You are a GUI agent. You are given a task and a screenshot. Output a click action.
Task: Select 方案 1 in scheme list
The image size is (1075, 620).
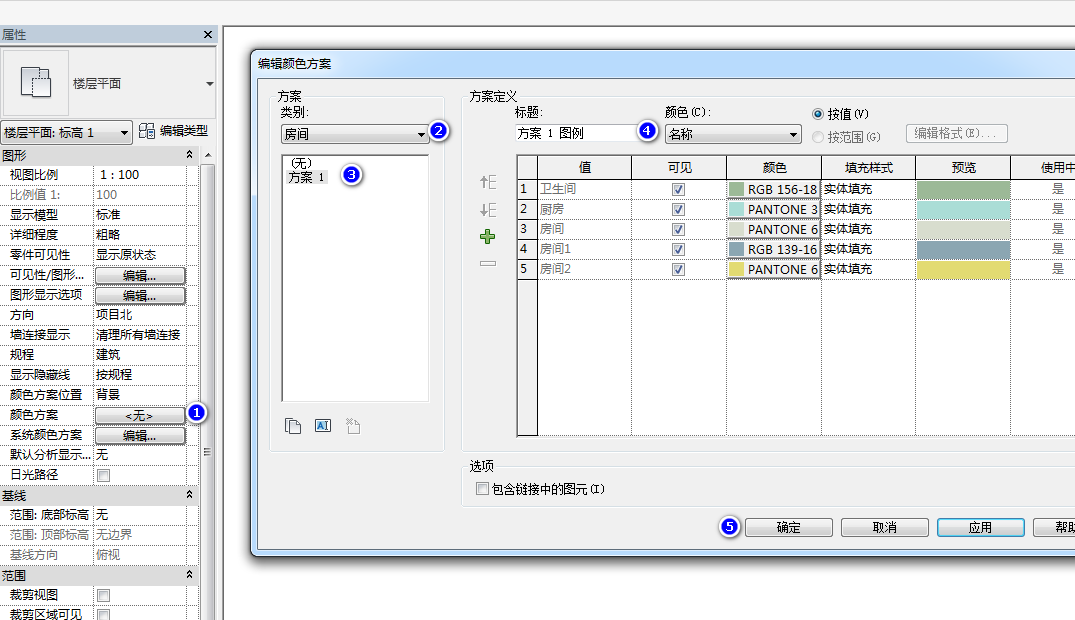[306, 177]
